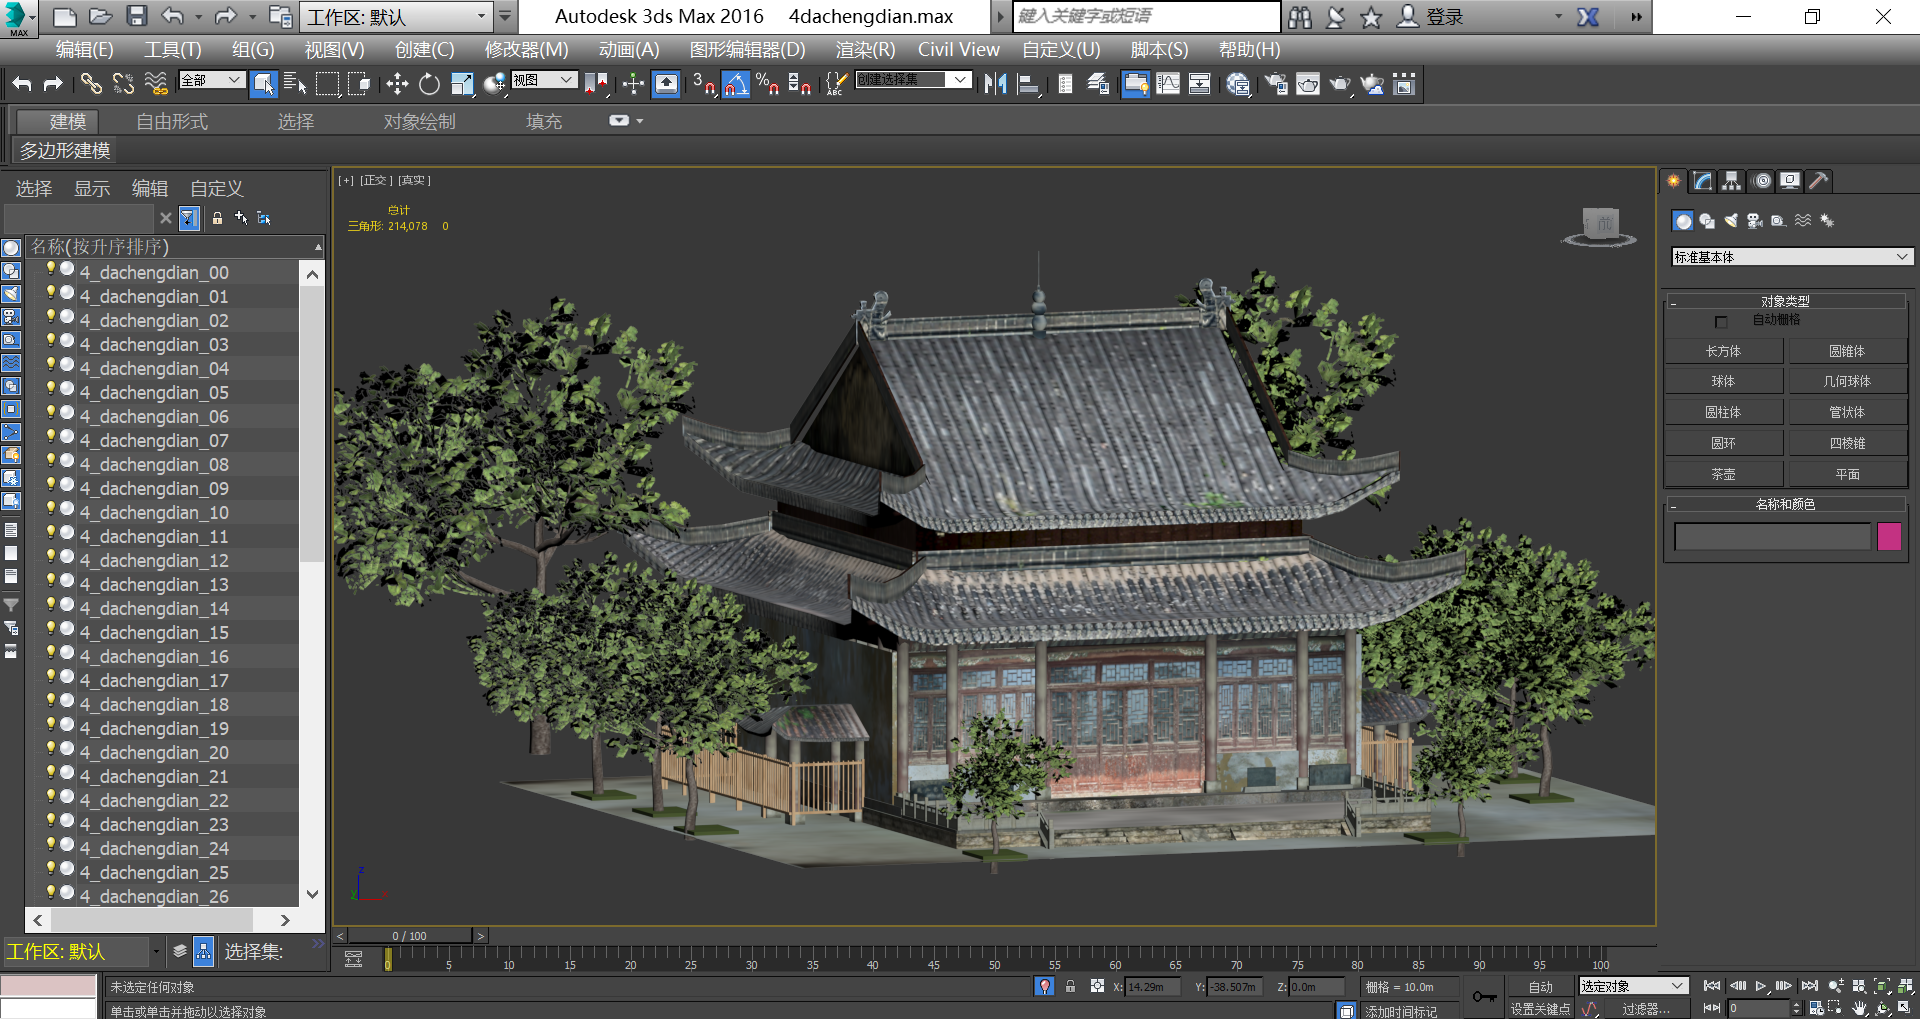Click the object name input field
This screenshot has width=1920, height=1019.
click(x=1772, y=537)
